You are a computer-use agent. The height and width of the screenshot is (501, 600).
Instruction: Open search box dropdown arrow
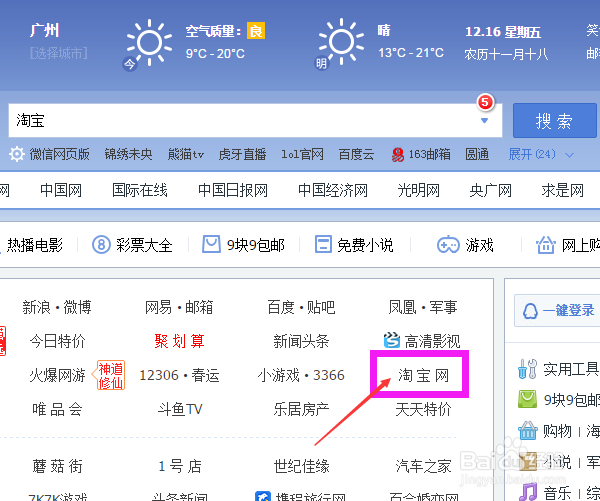pyautogui.click(x=484, y=121)
